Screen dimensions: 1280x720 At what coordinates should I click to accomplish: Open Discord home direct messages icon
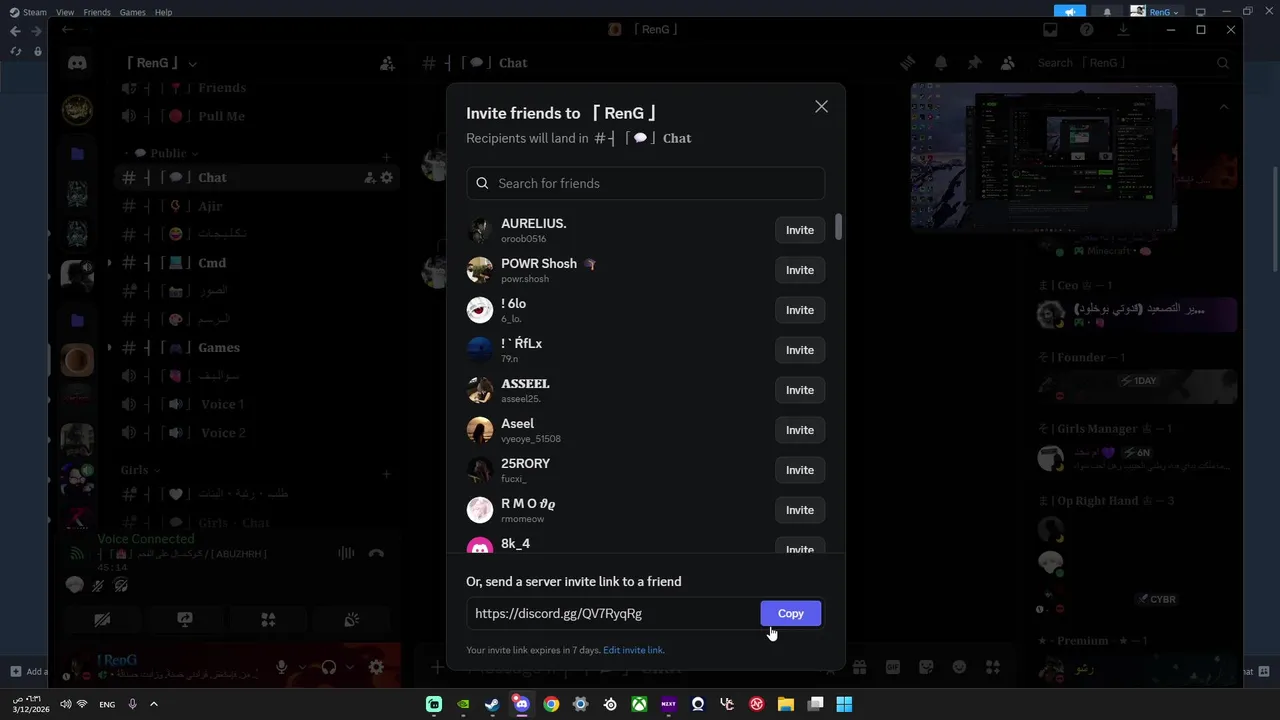pyautogui.click(x=77, y=63)
